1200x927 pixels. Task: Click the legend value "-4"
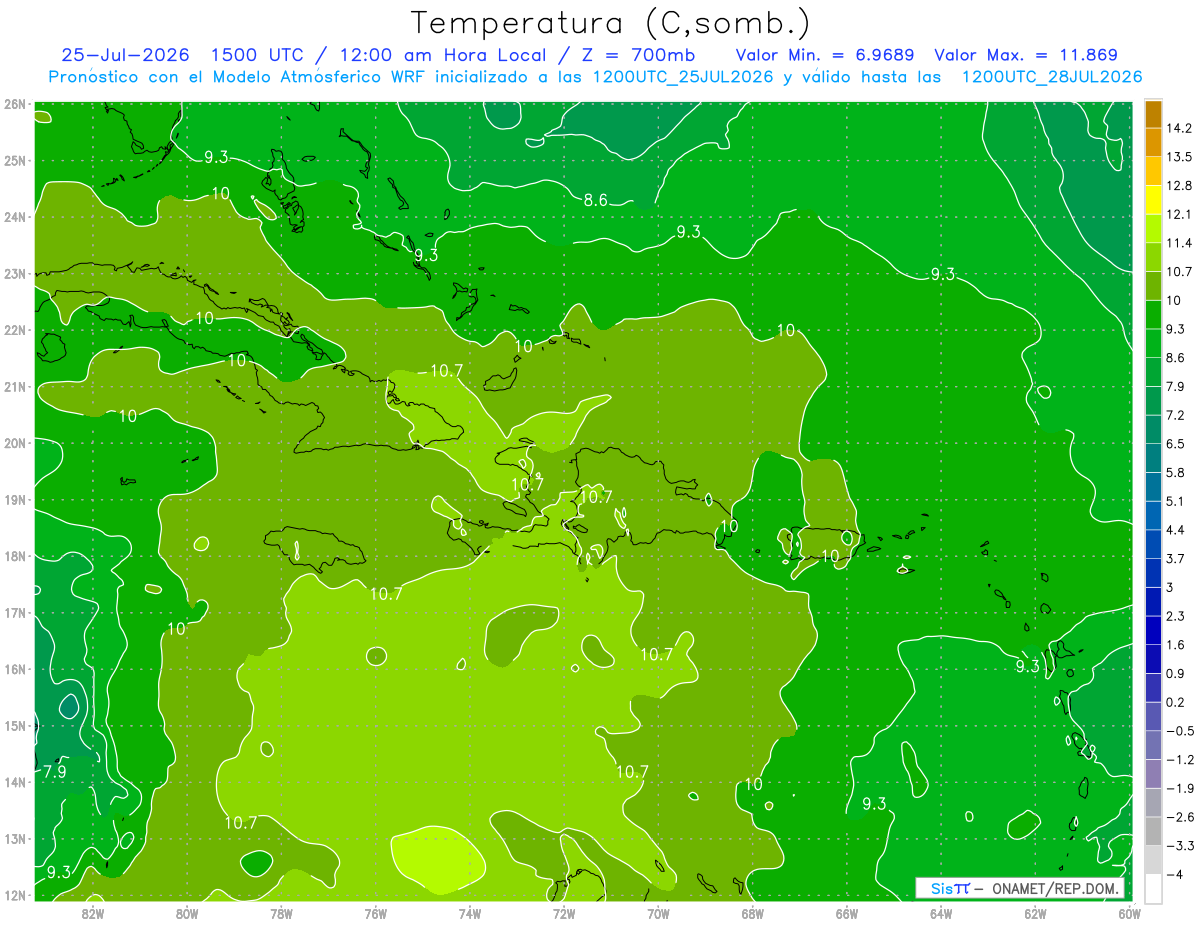click(x=1174, y=875)
